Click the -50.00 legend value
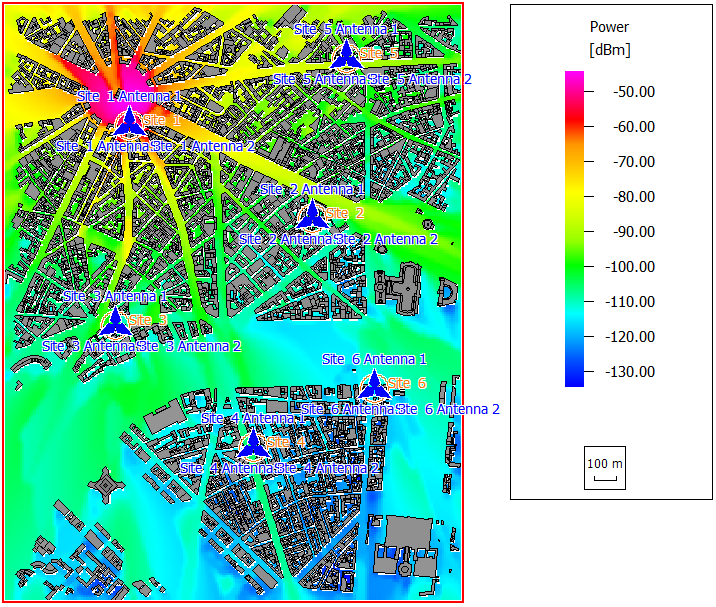 [632, 92]
